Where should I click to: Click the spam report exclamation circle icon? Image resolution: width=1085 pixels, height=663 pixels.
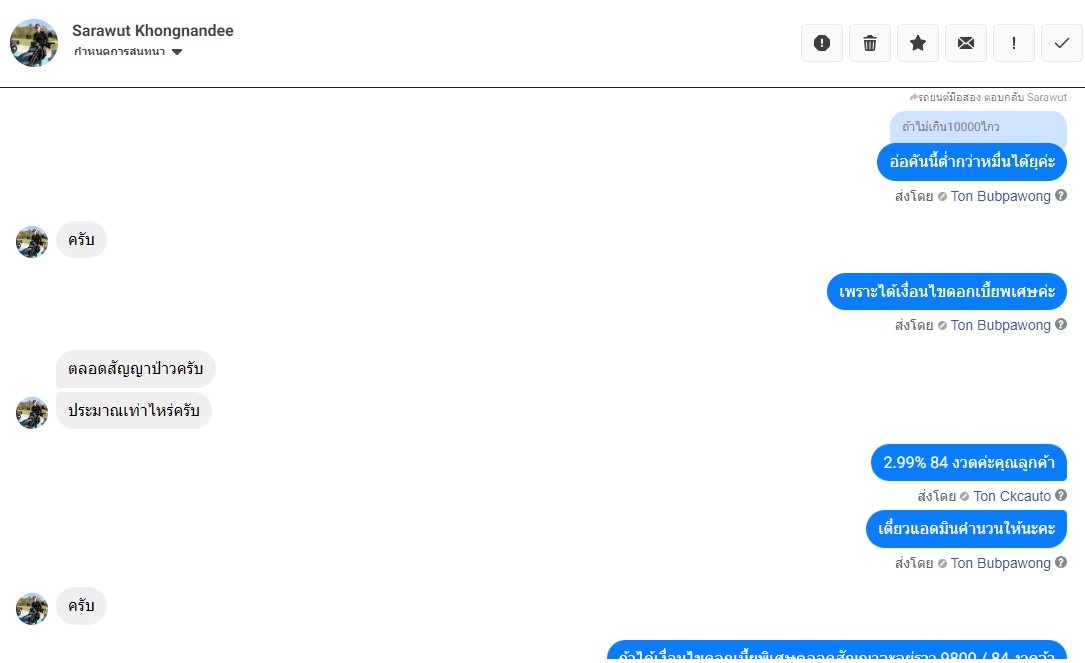[x=821, y=43]
